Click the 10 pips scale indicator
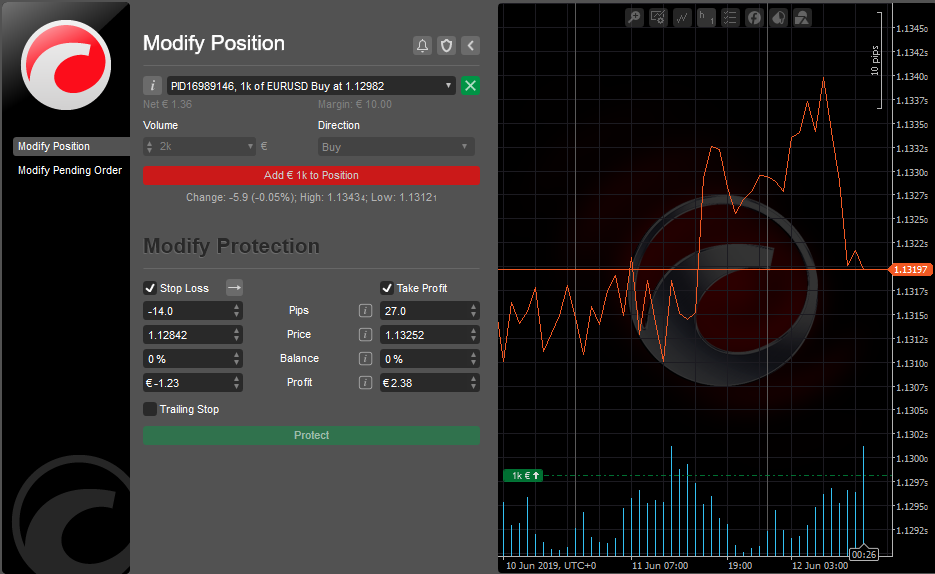Screen dimensions: 935x574 877,60
